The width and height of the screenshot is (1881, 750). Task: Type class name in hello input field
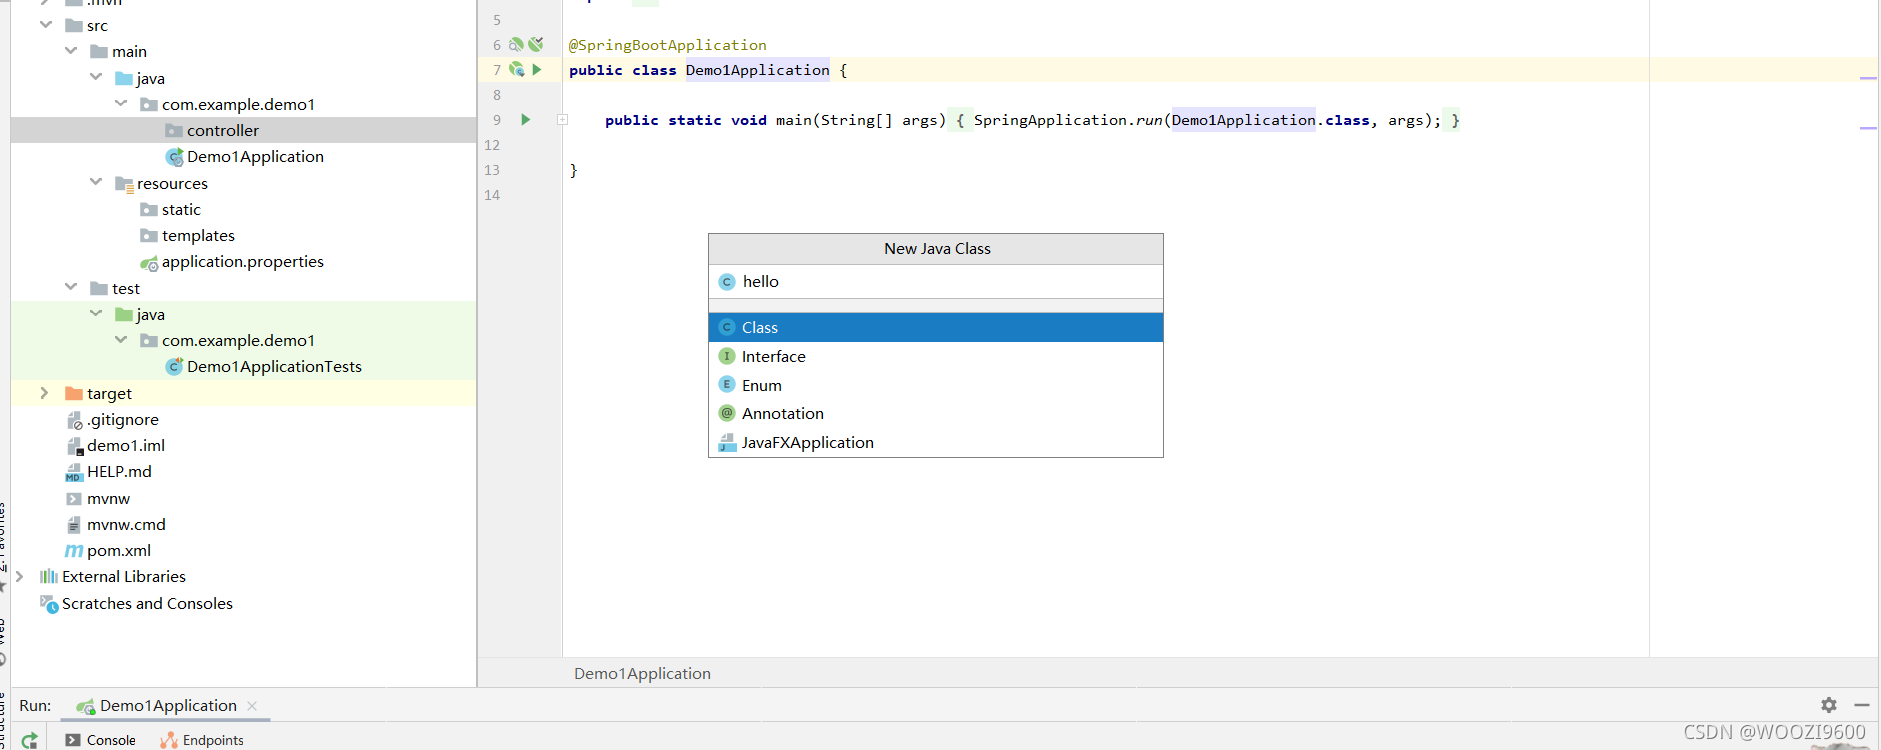pos(936,282)
